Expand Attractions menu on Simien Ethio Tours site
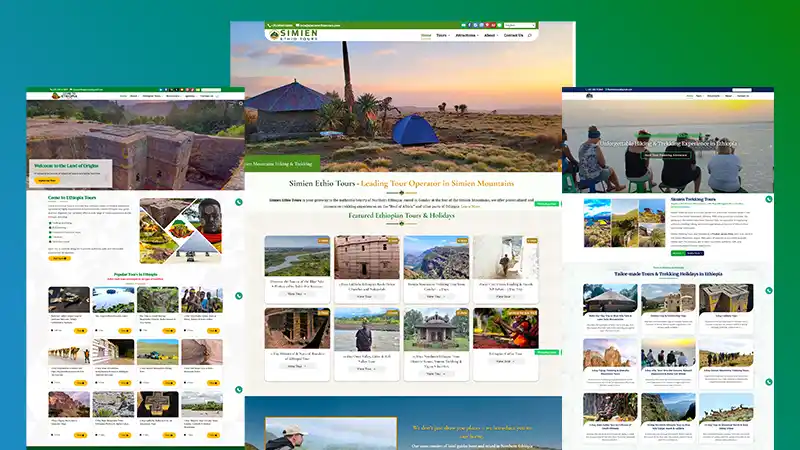800x450 pixels. tap(467, 35)
